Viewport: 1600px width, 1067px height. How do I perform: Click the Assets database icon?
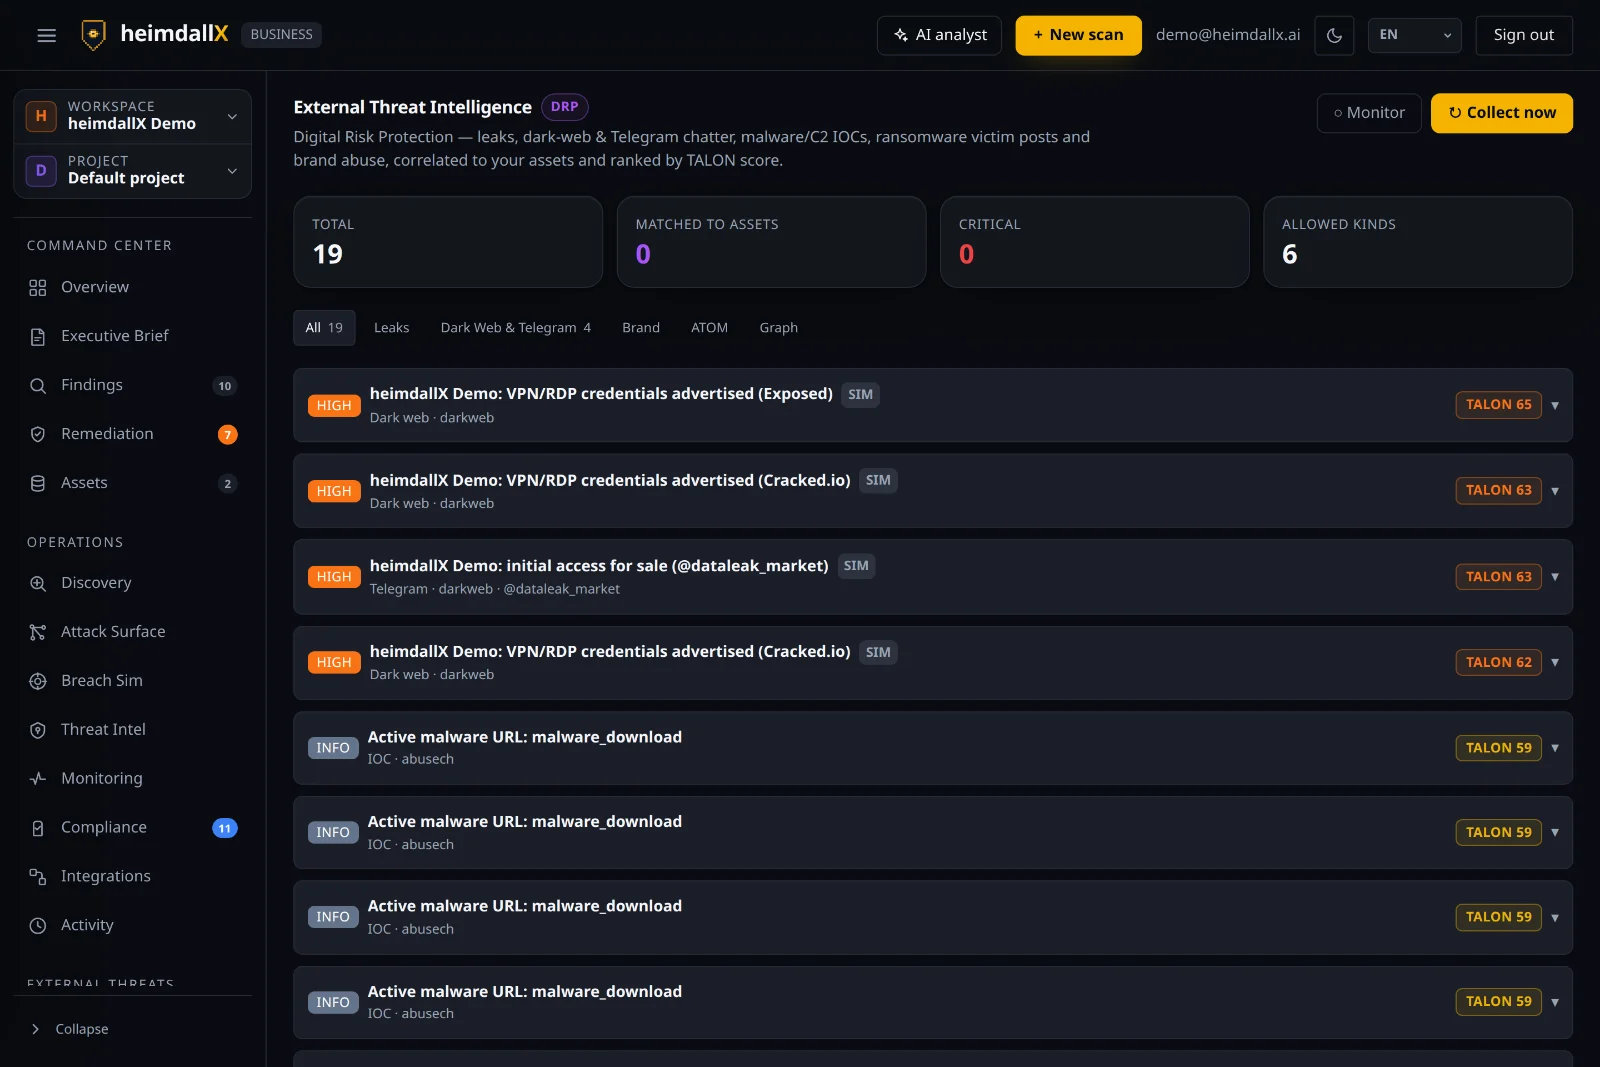pos(38,484)
